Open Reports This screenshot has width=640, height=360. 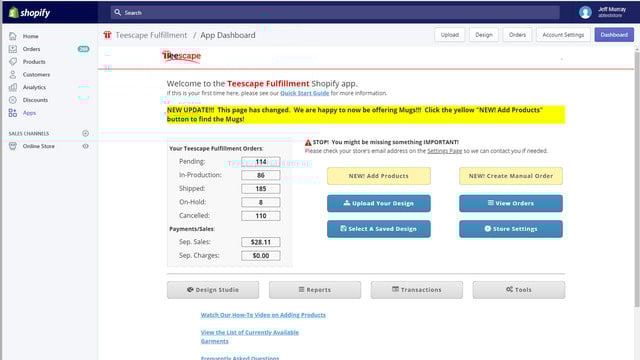click(x=315, y=290)
